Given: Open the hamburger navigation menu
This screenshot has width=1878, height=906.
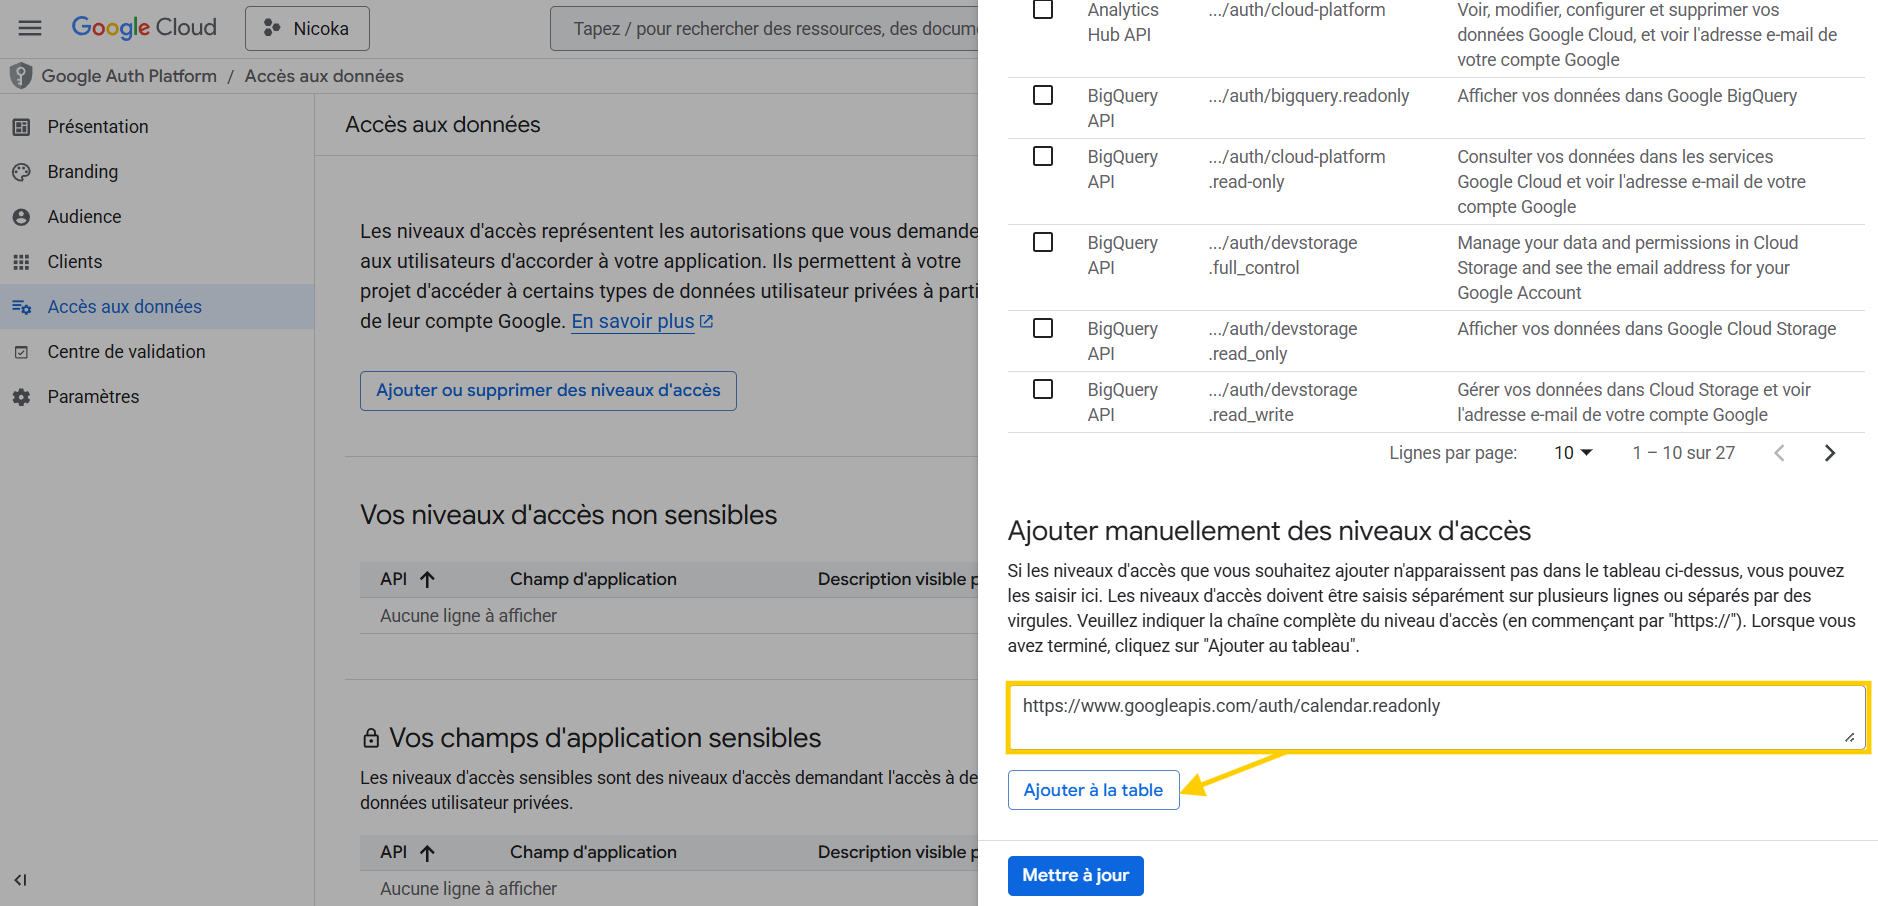Looking at the screenshot, I should [30, 28].
